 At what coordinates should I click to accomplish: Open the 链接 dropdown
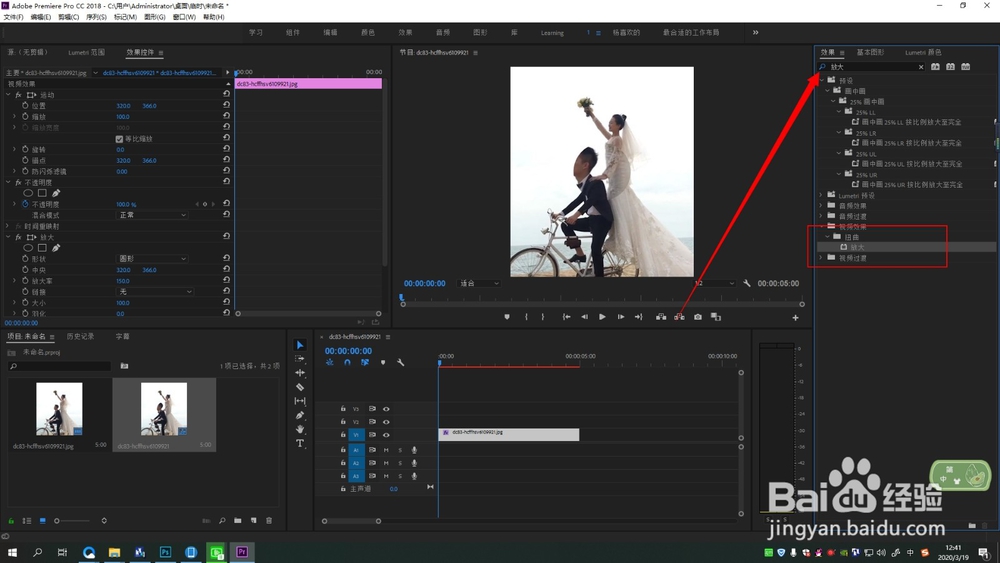click(x=156, y=291)
